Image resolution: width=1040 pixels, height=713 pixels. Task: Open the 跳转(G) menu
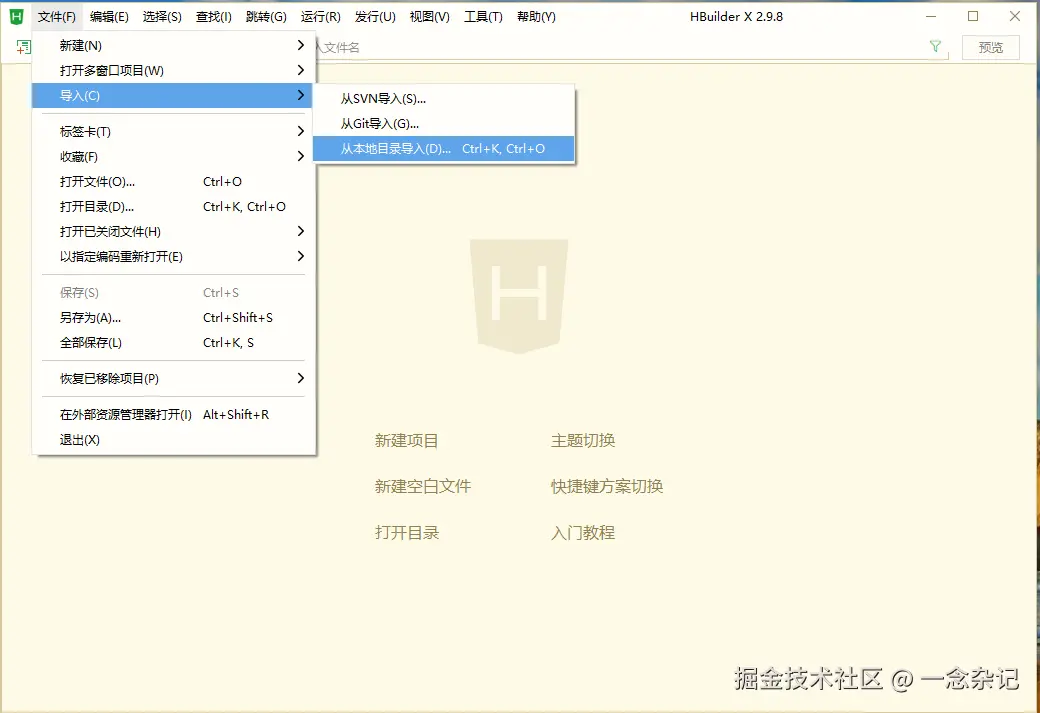[266, 17]
